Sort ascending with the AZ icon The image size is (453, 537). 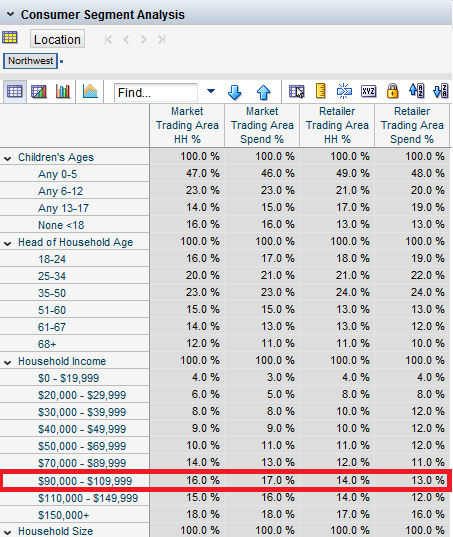tap(416, 91)
